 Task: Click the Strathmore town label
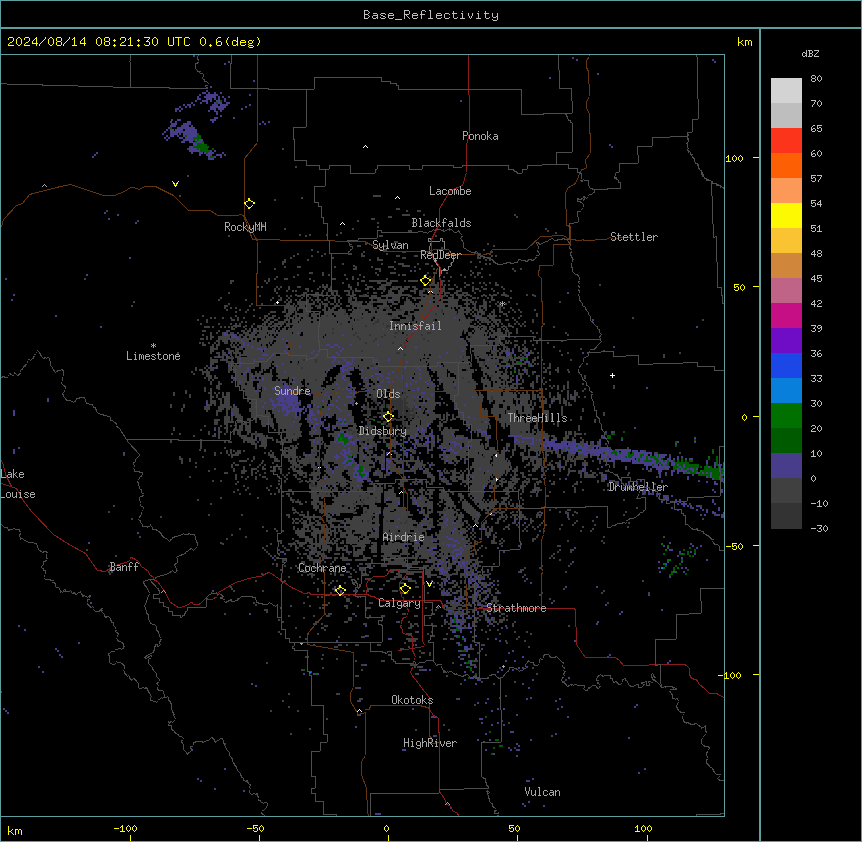click(516, 608)
